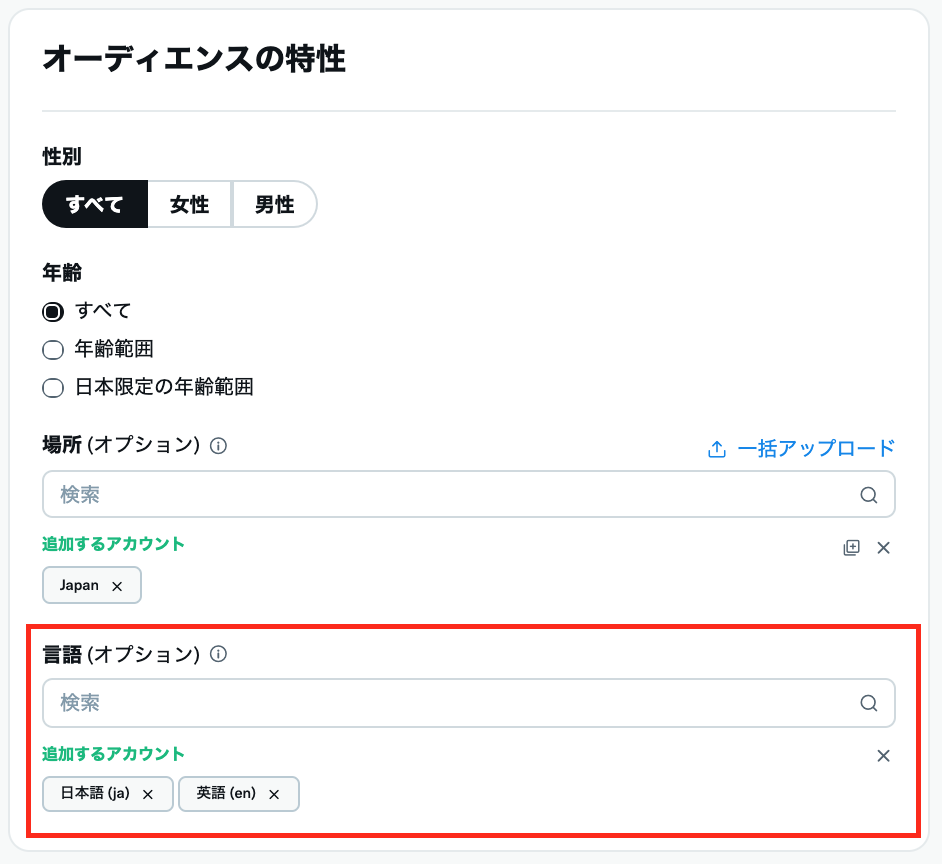Click the copy icon beside location accounts

pos(851,547)
